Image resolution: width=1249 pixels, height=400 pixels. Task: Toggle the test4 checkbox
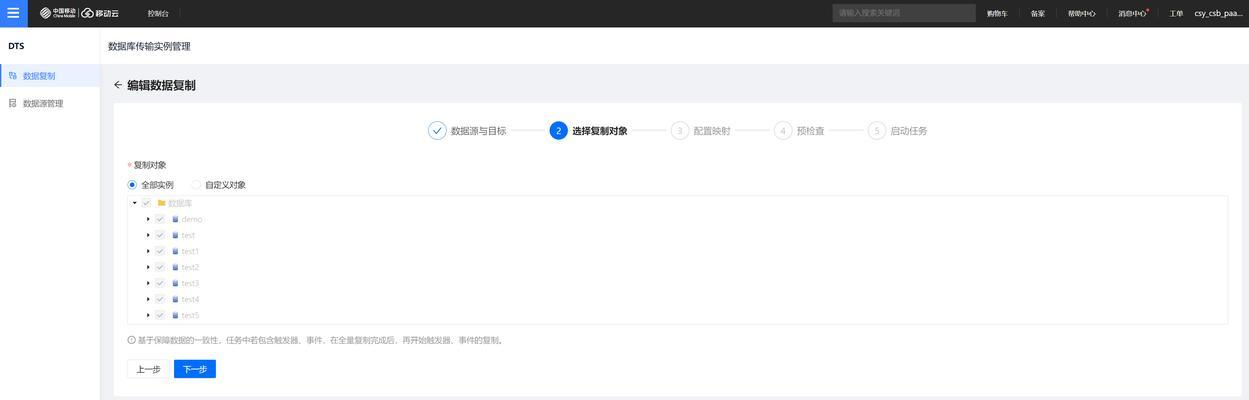[x=160, y=299]
